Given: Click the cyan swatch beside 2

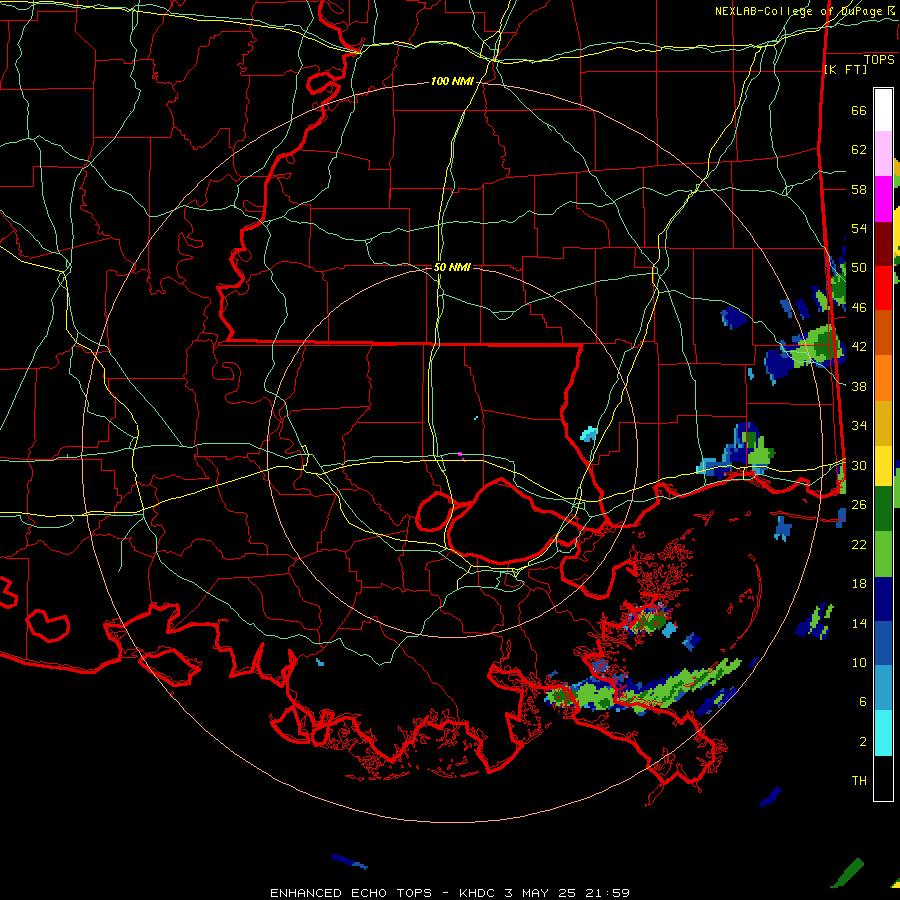Looking at the screenshot, I should (883, 733).
